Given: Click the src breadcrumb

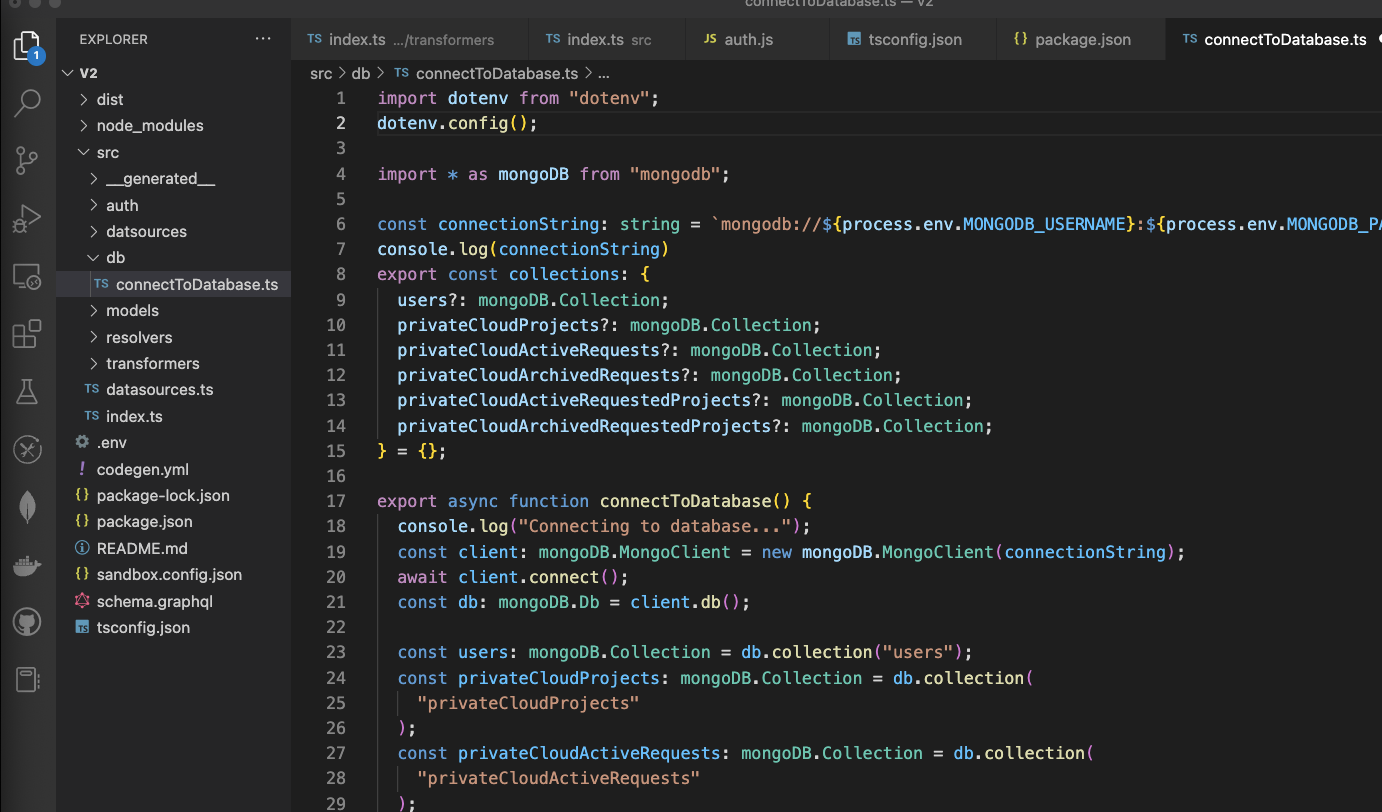Looking at the screenshot, I should tap(321, 73).
